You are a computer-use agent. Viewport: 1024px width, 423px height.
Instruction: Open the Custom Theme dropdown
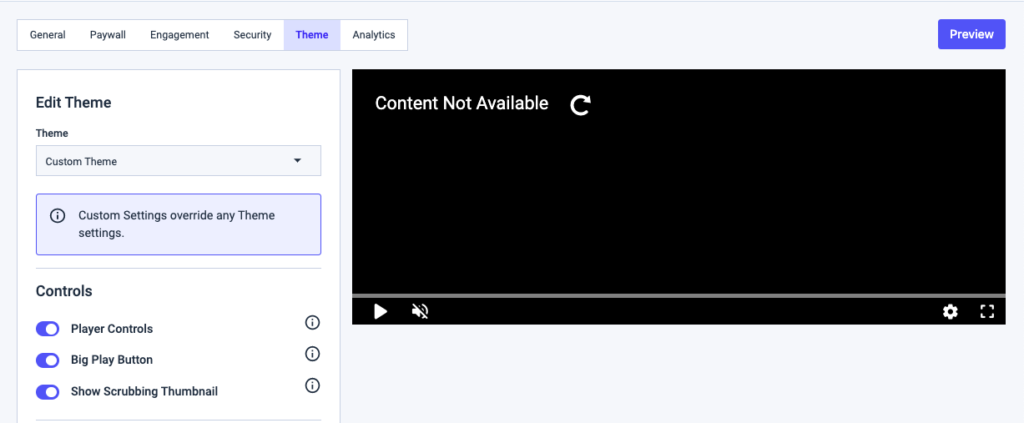178,161
